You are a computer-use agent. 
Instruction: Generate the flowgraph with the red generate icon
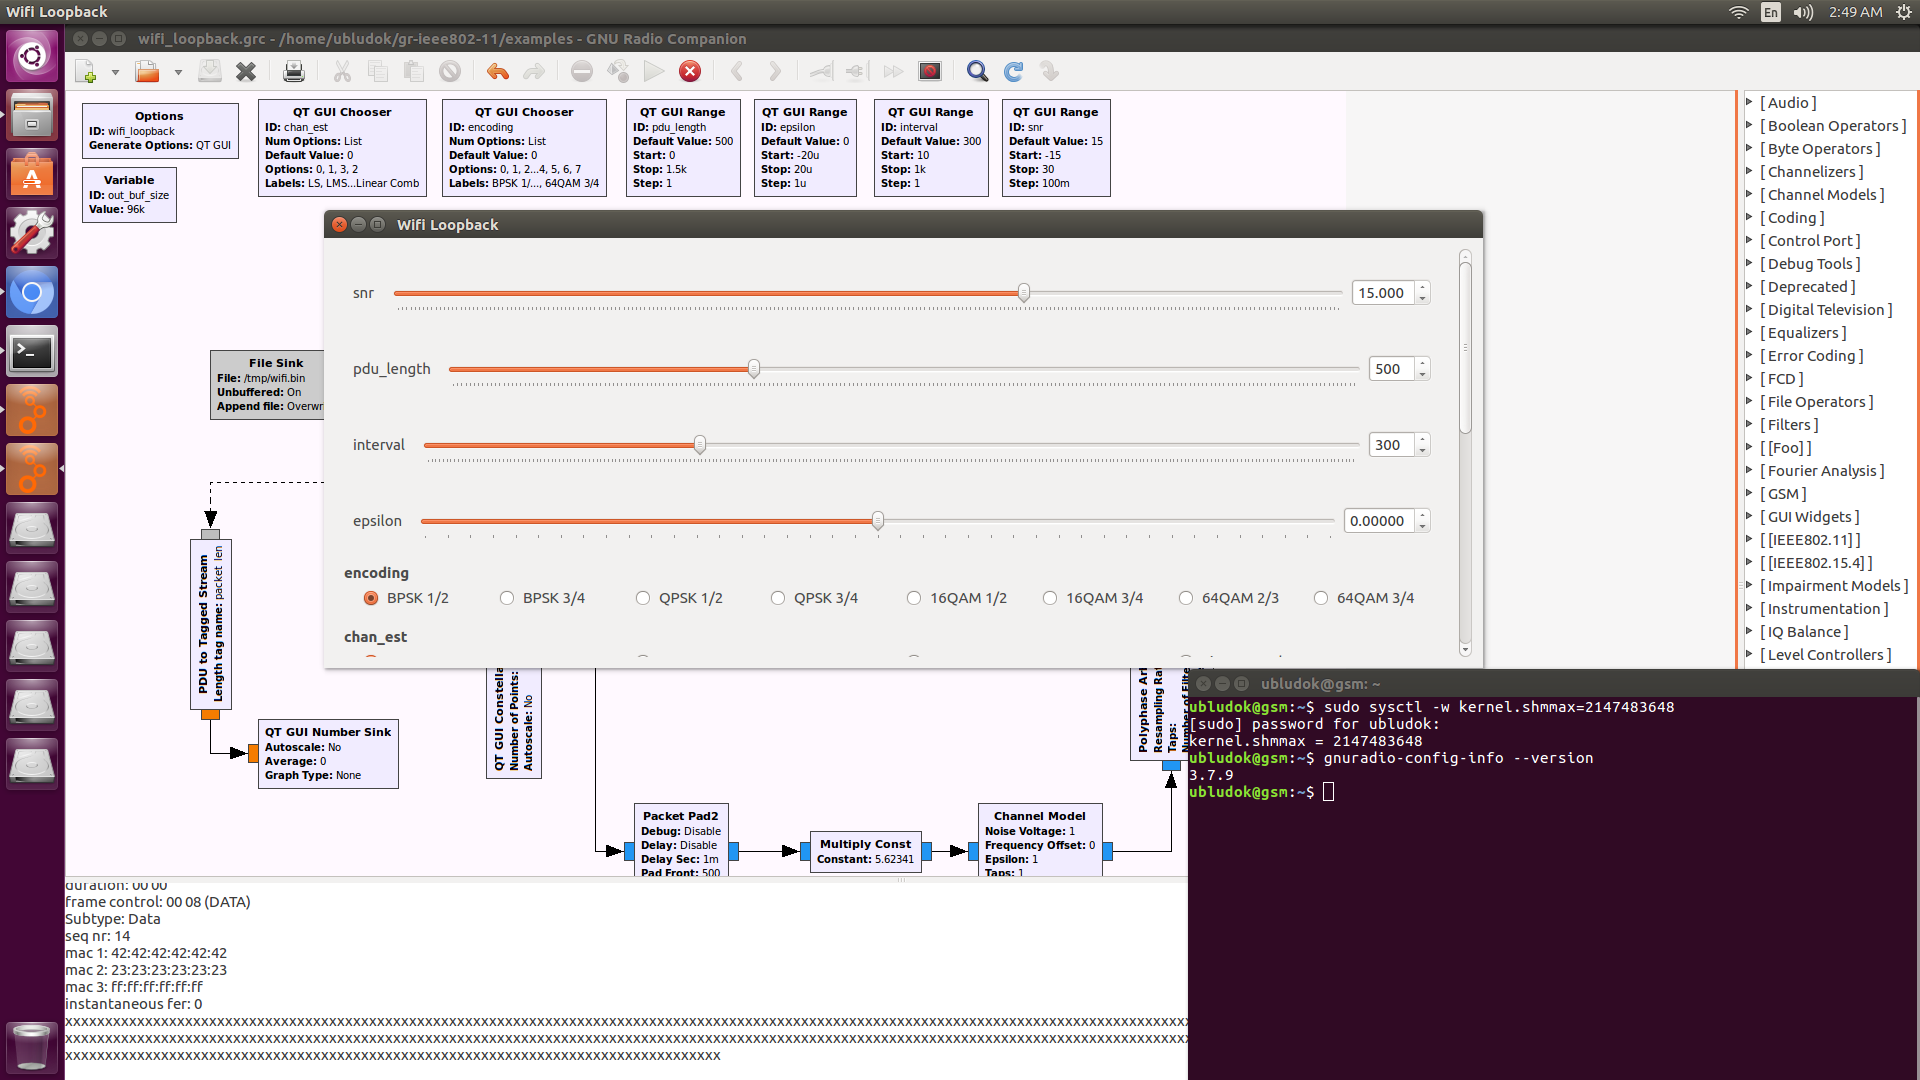click(x=930, y=71)
